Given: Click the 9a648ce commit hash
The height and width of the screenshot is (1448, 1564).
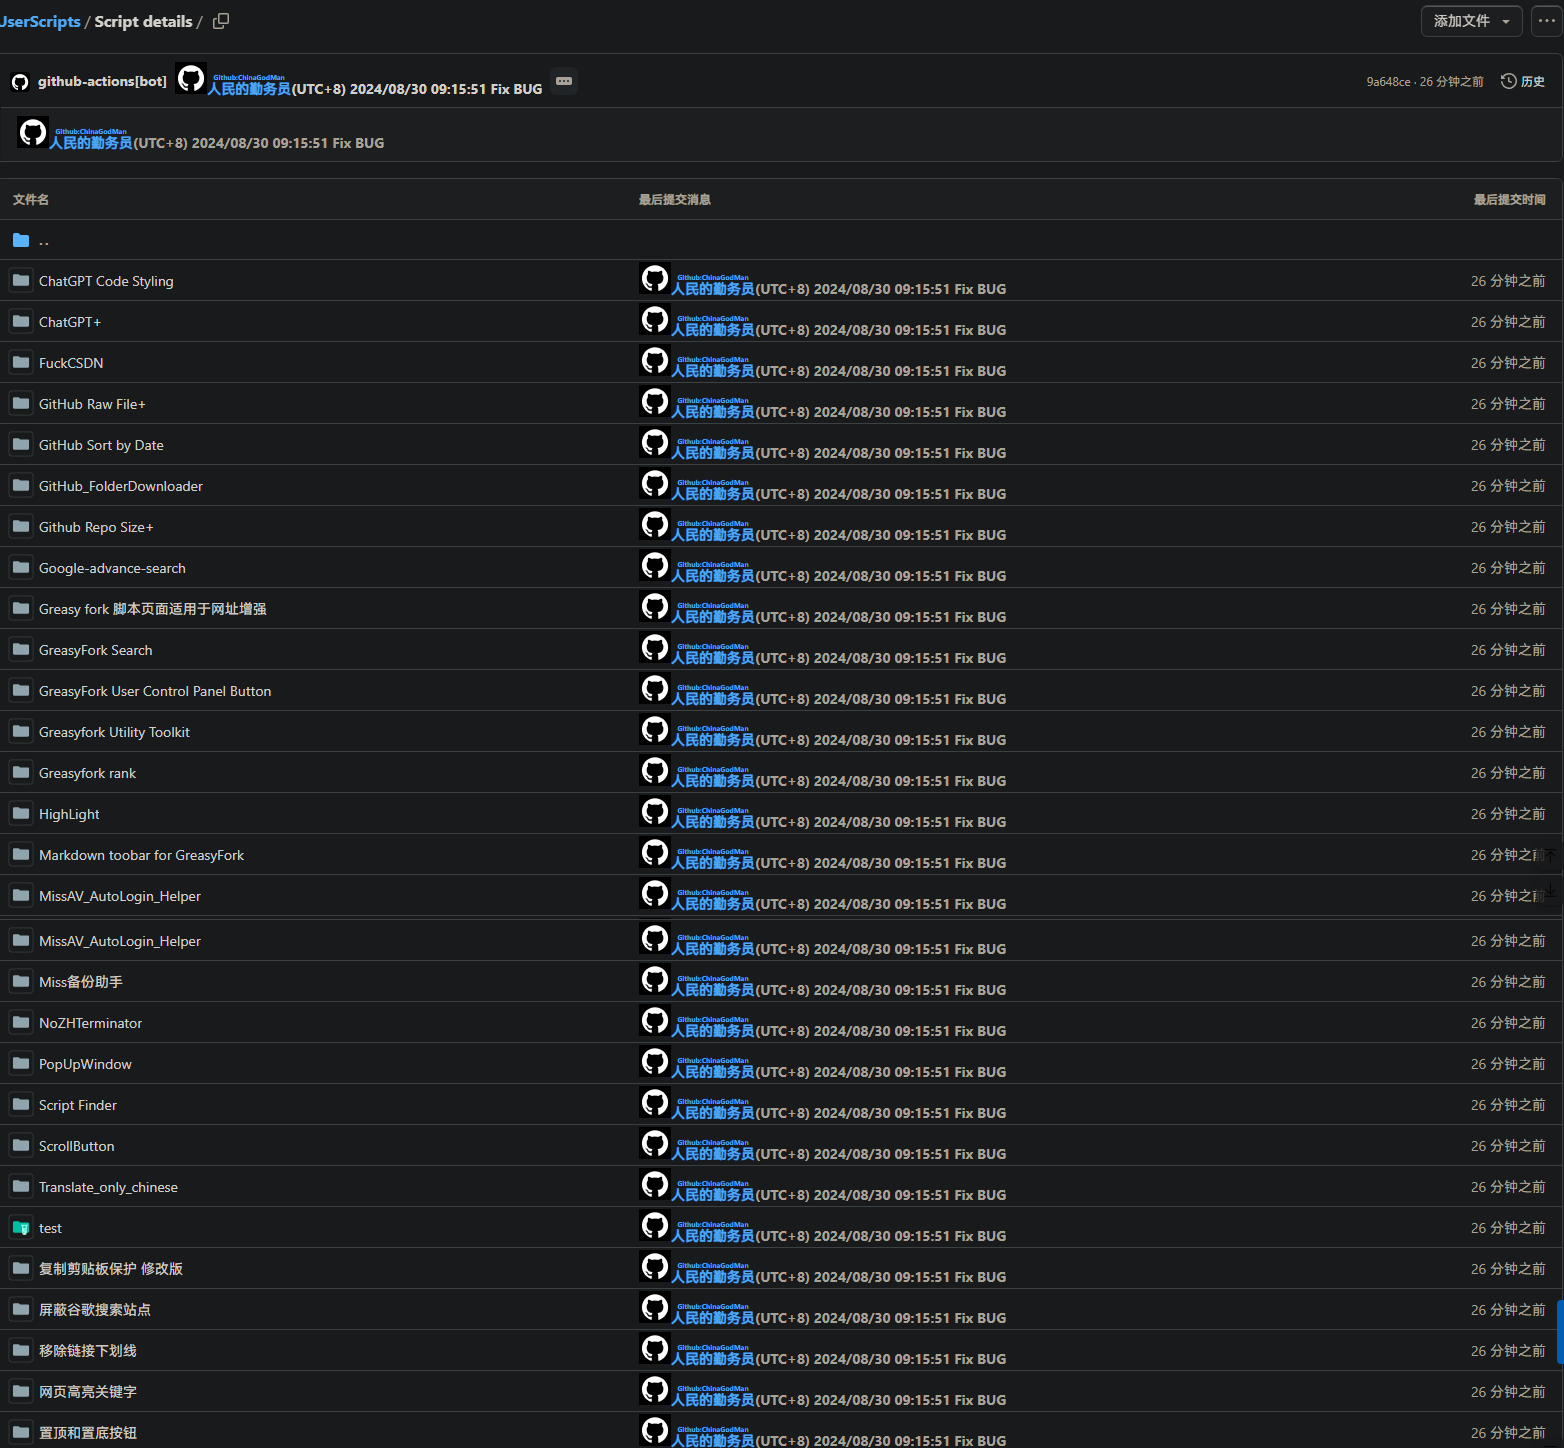Looking at the screenshot, I should (1388, 82).
